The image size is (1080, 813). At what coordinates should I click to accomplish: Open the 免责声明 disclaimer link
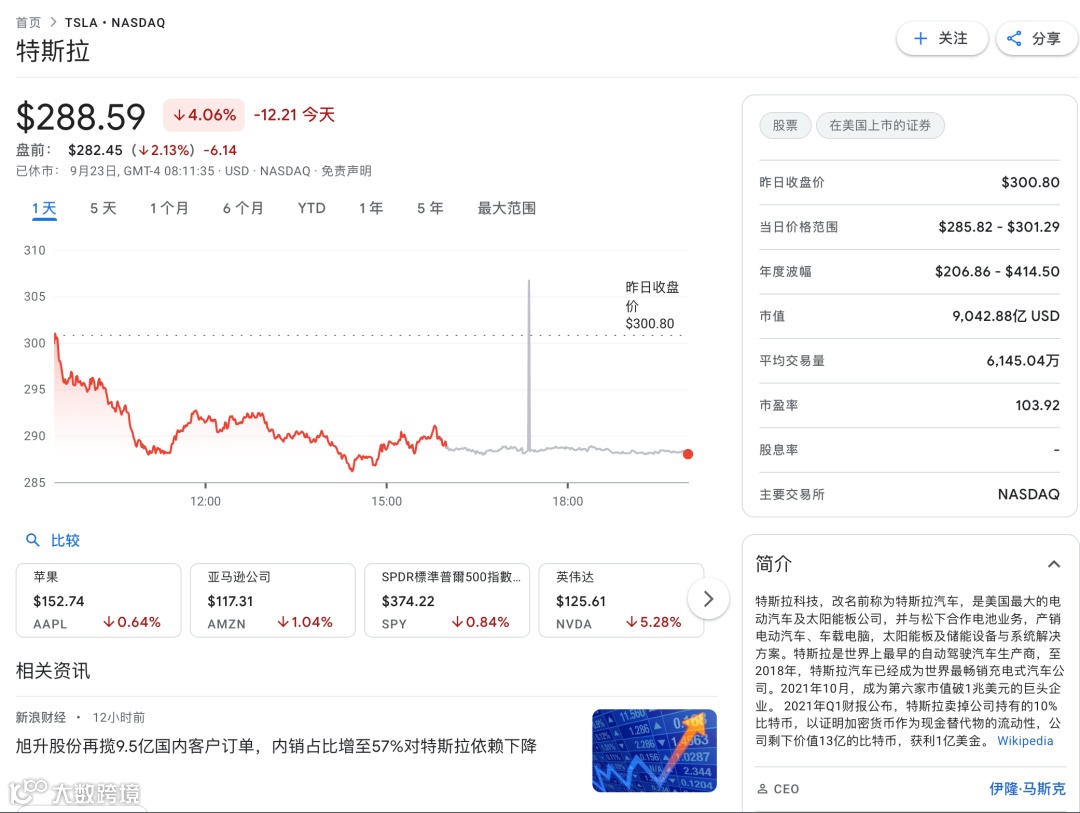(x=346, y=171)
